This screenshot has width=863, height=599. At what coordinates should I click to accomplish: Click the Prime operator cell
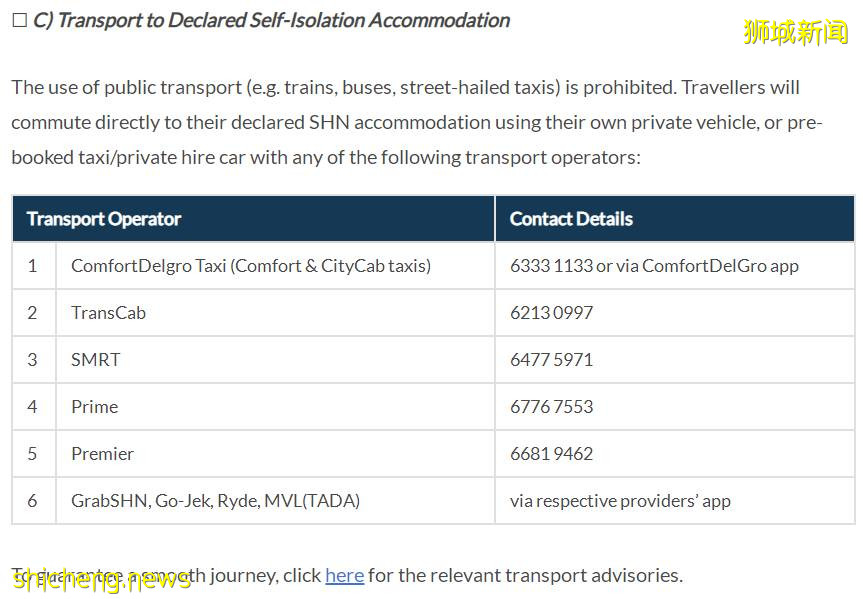click(95, 407)
